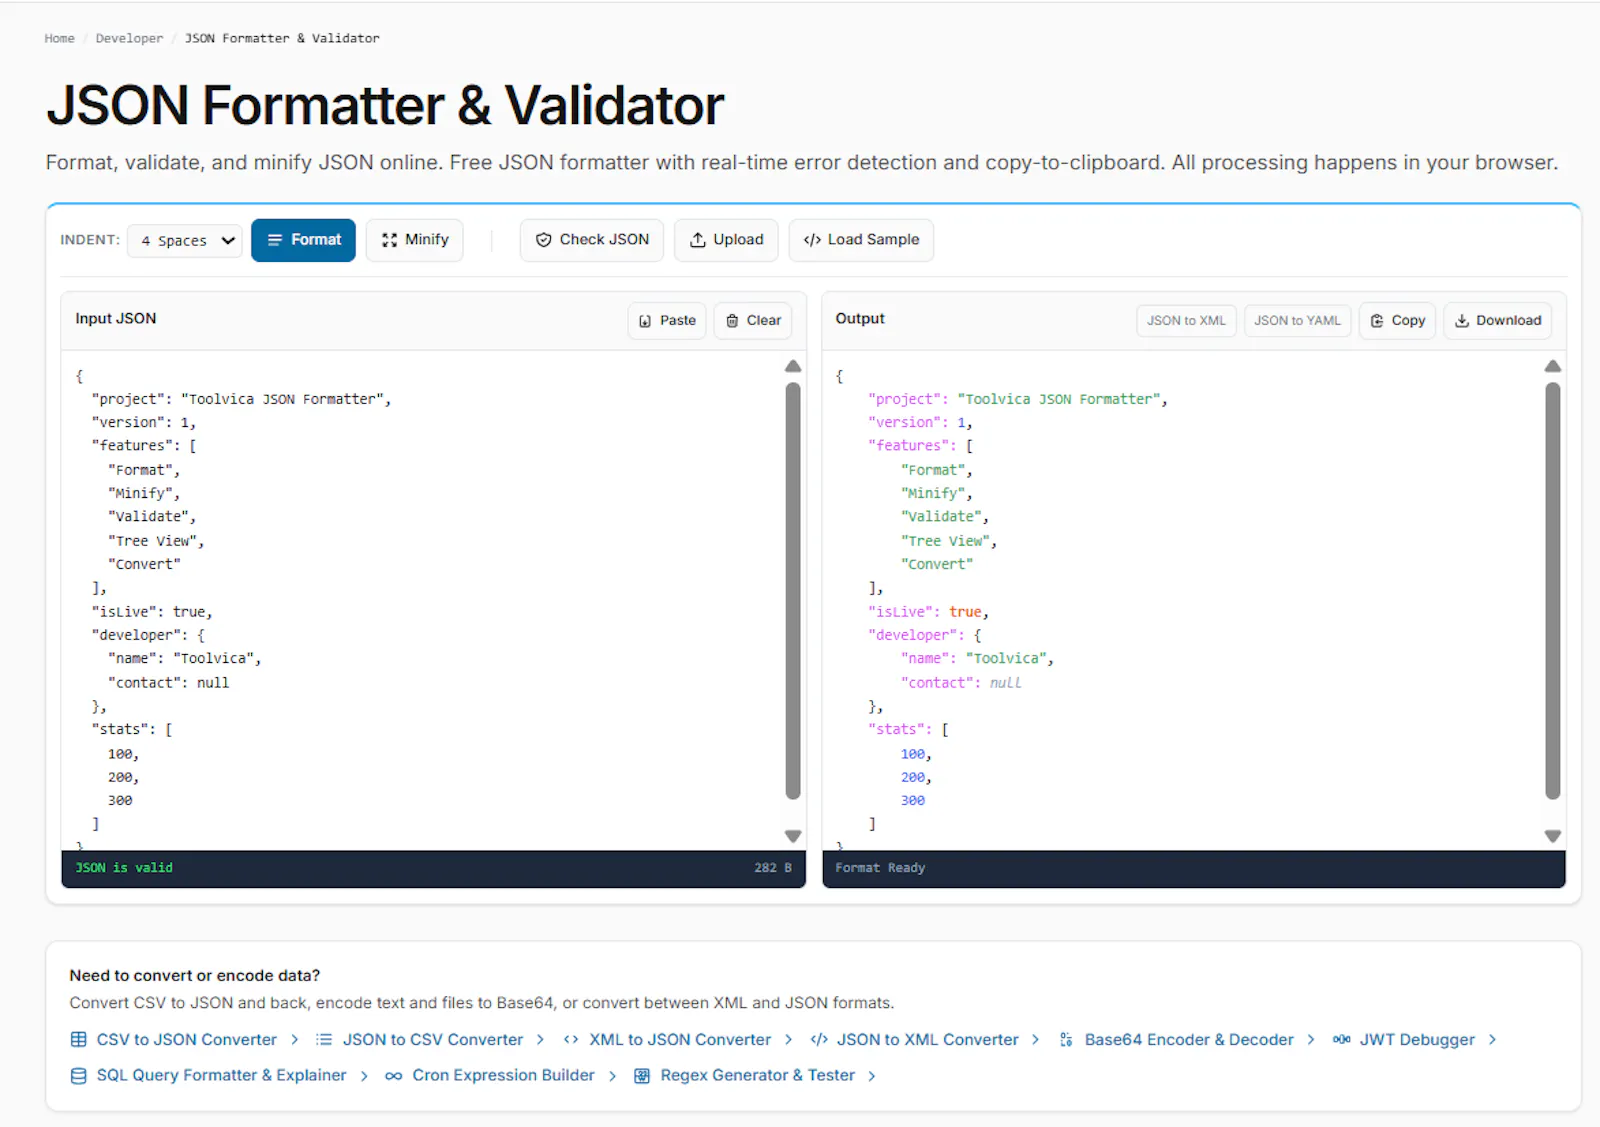Click the JSON to XML code icon
The image size is (1600, 1127).
[819, 1040]
